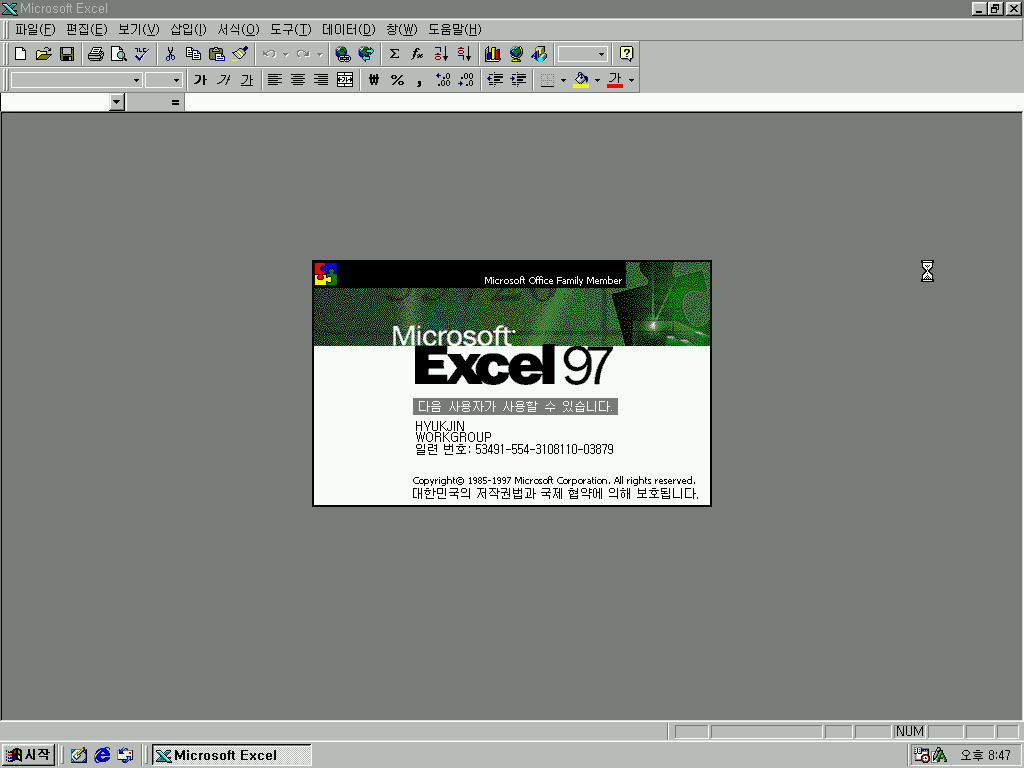Click the AutoSum sigma icon
The height and width of the screenshot is (768, 1024).
click(x=394, y=54)
